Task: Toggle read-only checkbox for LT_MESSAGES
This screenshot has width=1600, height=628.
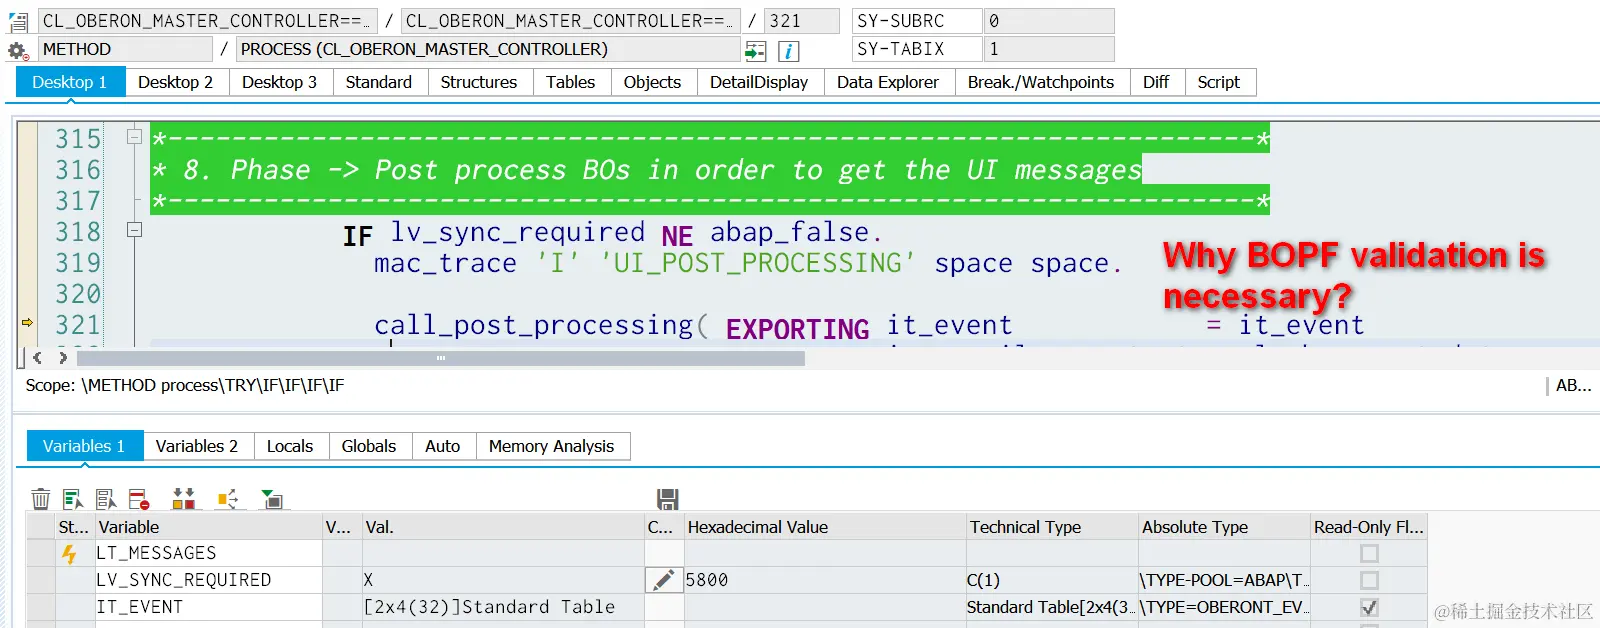Action: 1369,553
